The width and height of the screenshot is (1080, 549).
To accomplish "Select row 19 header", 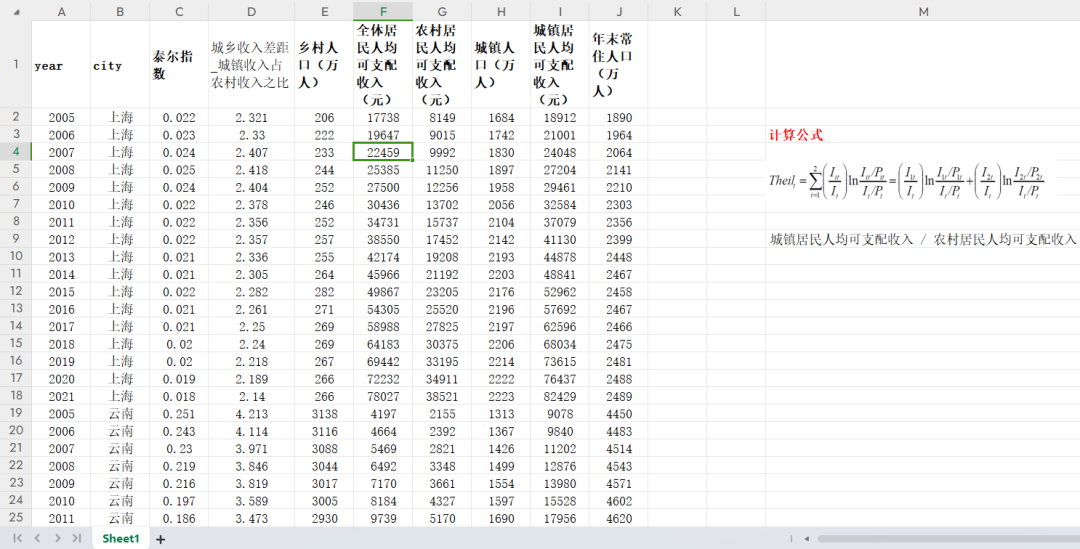I will tap(16, 413).
